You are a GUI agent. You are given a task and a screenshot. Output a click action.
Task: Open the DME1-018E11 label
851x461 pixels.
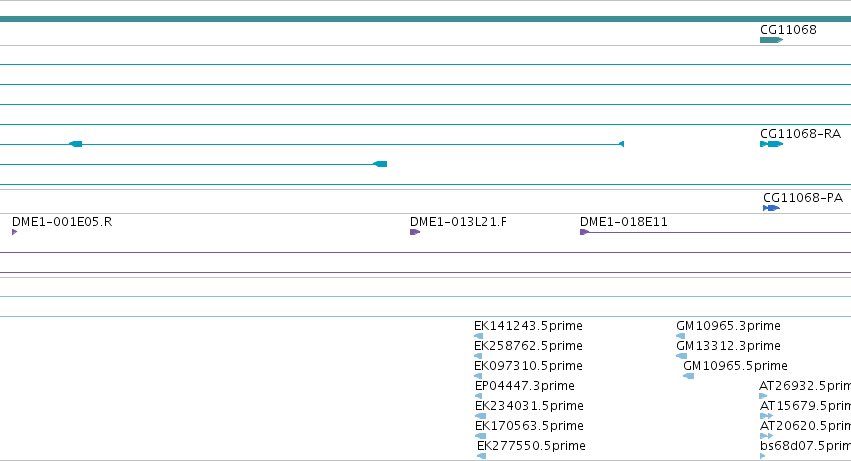pos(624,222)
